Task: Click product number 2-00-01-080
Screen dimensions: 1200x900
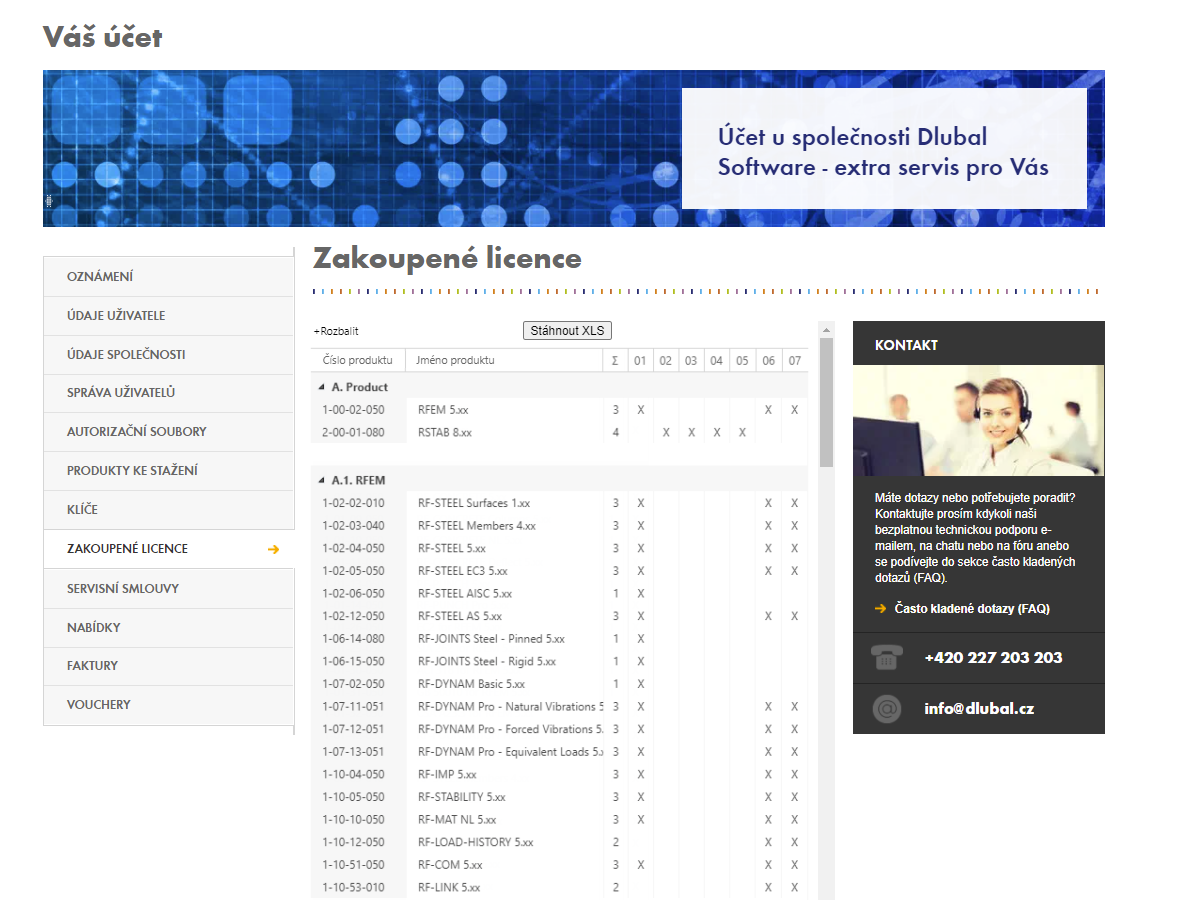Action: [x=353, y=433]
